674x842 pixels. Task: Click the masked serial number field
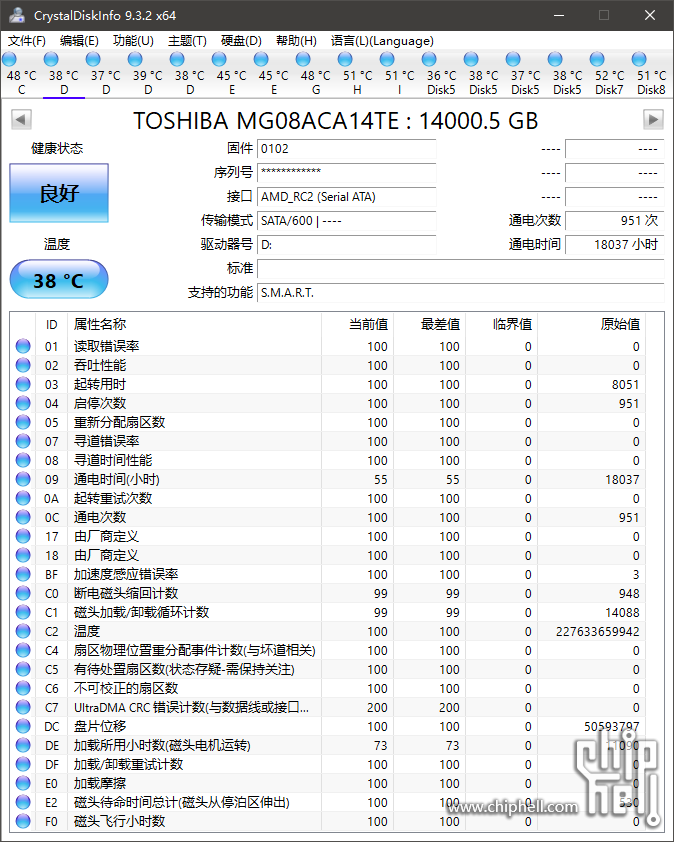pyautogui.click(x=346, y=172)
